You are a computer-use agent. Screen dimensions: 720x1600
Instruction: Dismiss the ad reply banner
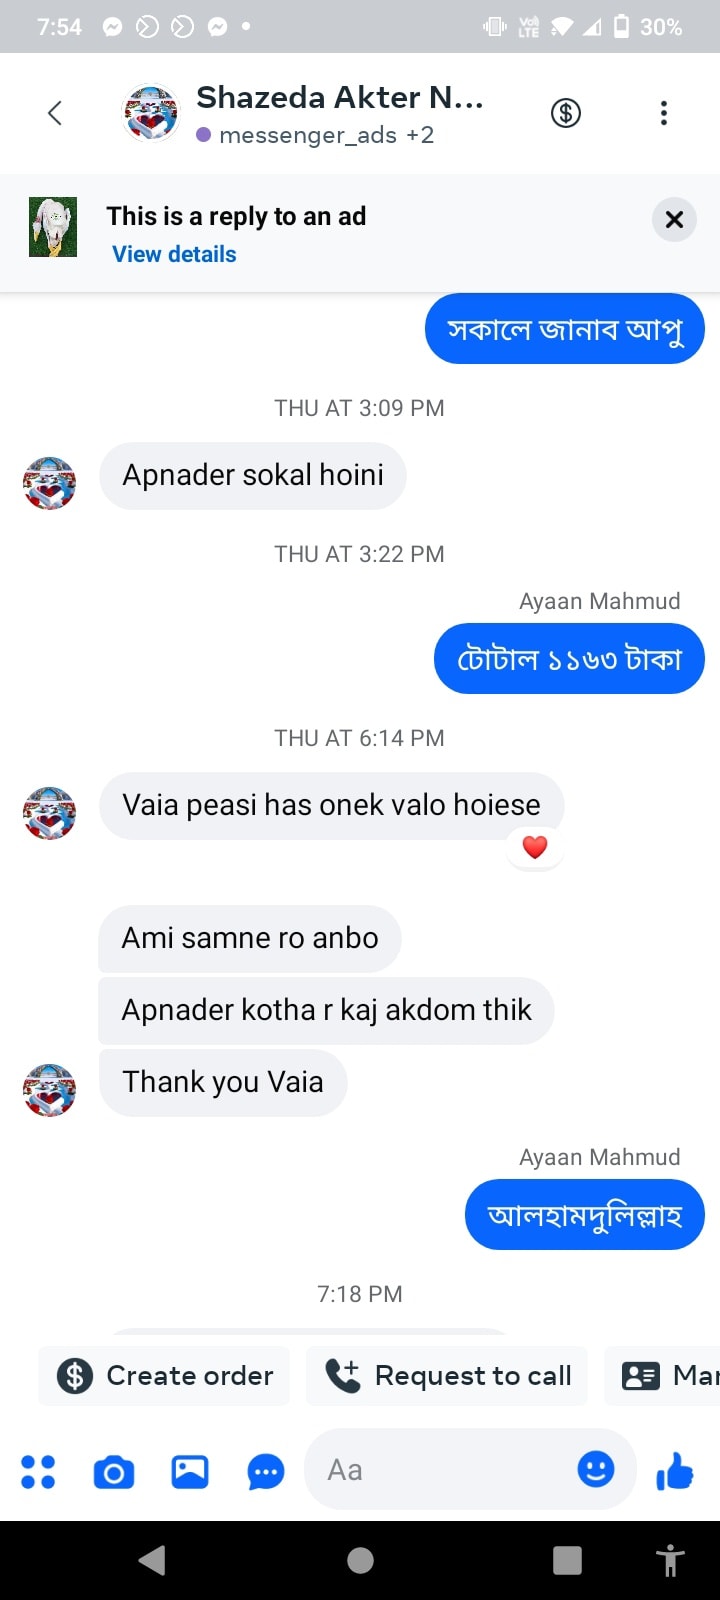click(x=674, y=219)
